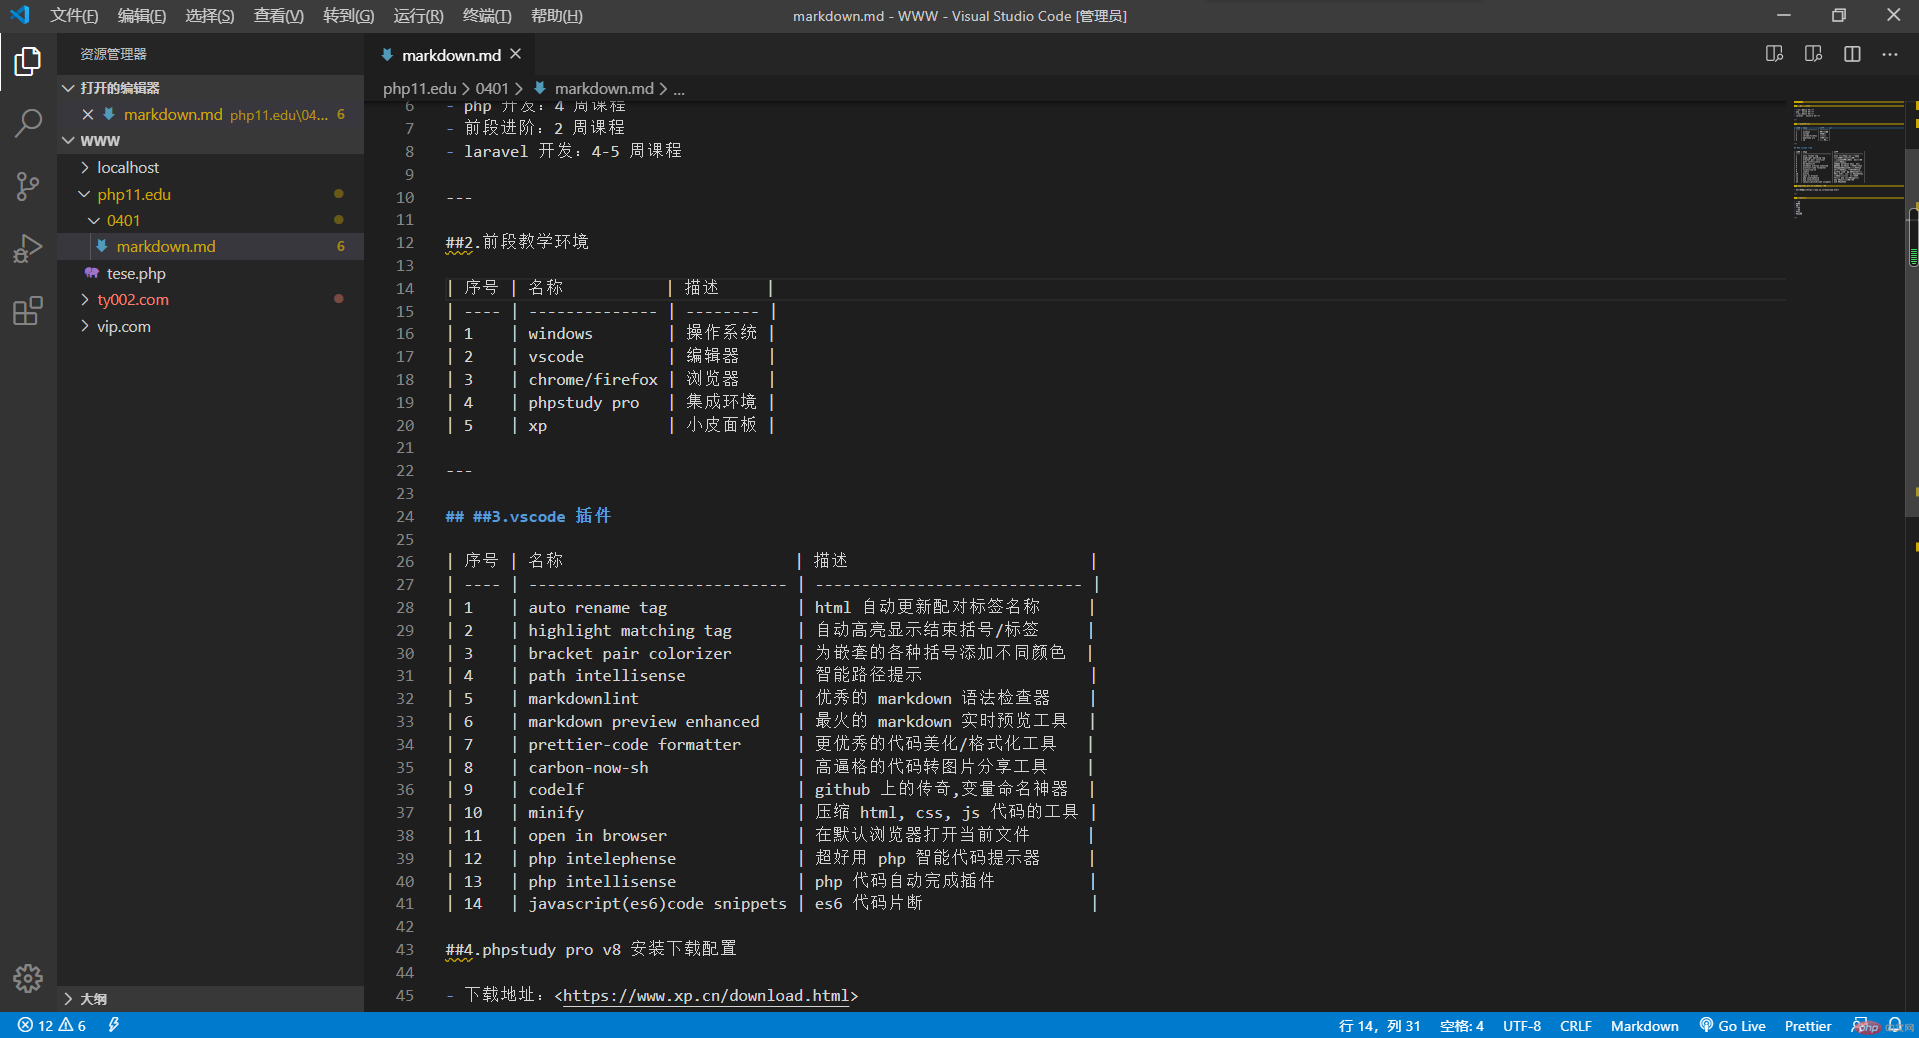This screenshot has width=1919, height=1038.
Task: Click the VS Code logo icon in title bar
Action: pyautogui.click(x=20, y=15)
